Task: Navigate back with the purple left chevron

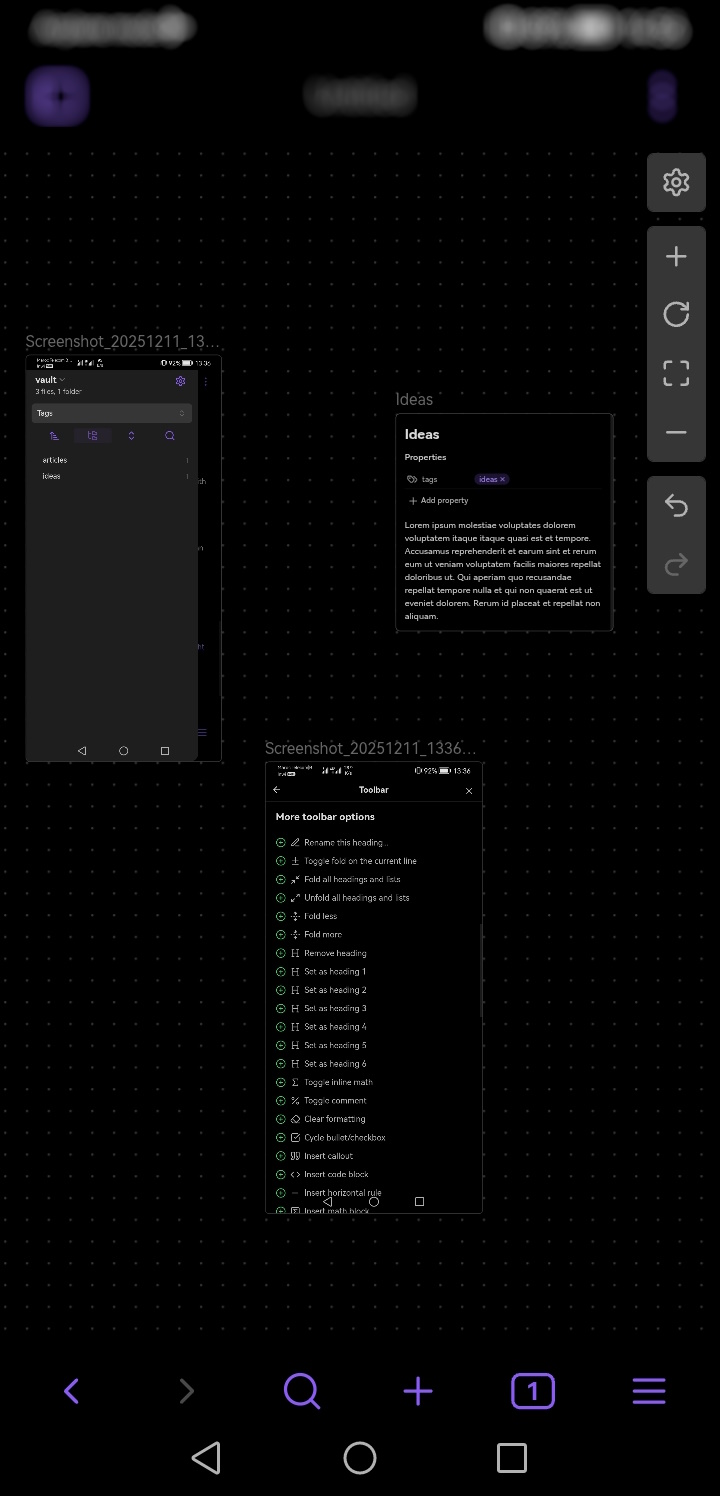Action: (x=72, y=1391)
